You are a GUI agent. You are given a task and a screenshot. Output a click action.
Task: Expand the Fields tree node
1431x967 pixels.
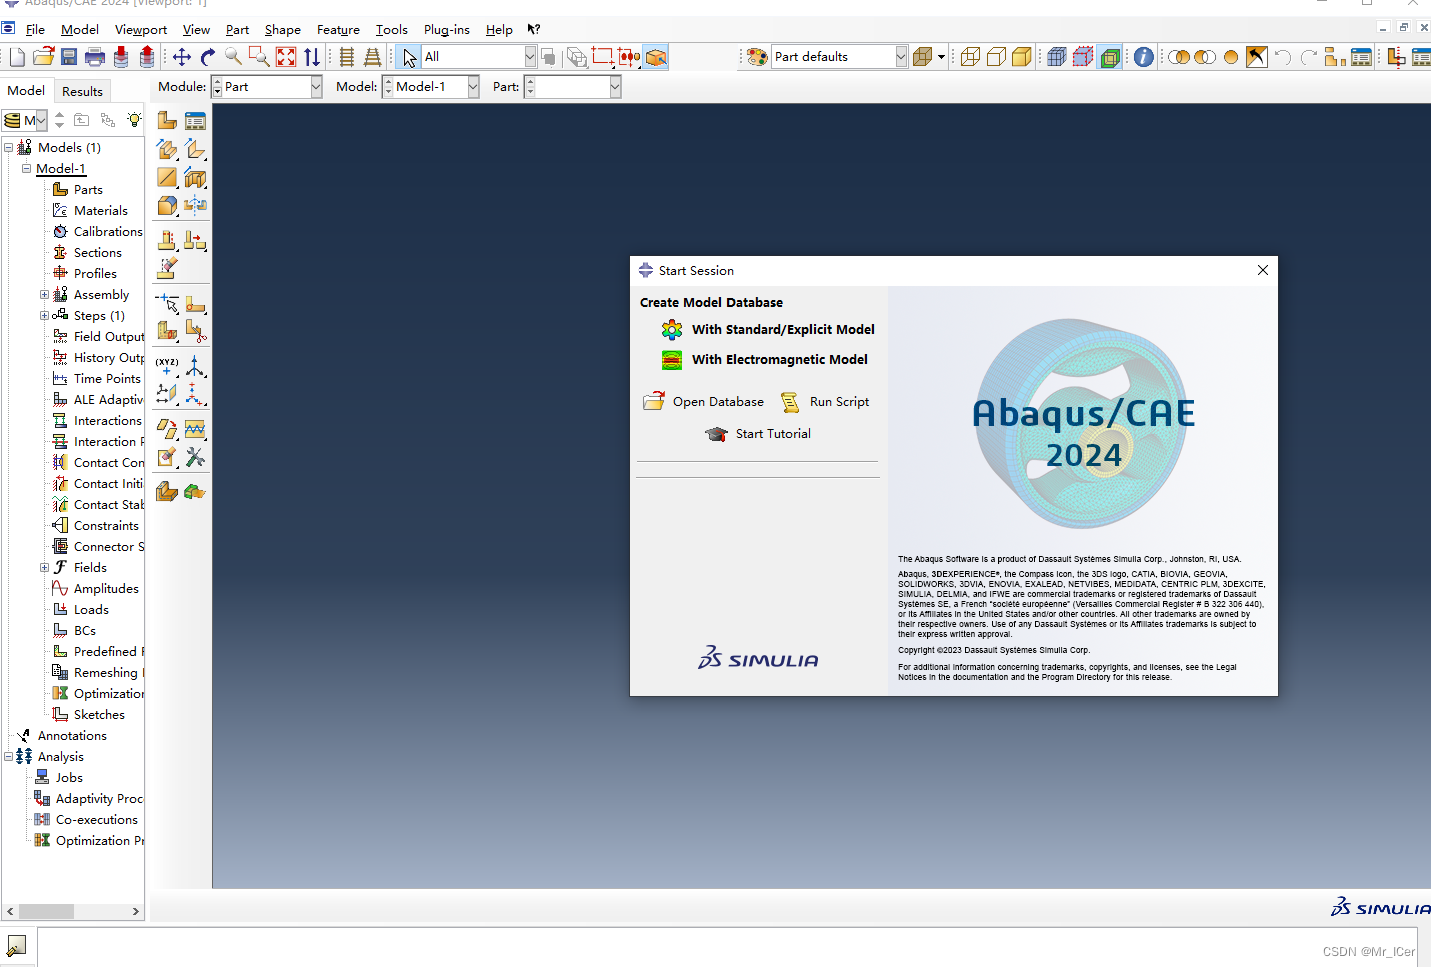[x=44, y=567]
